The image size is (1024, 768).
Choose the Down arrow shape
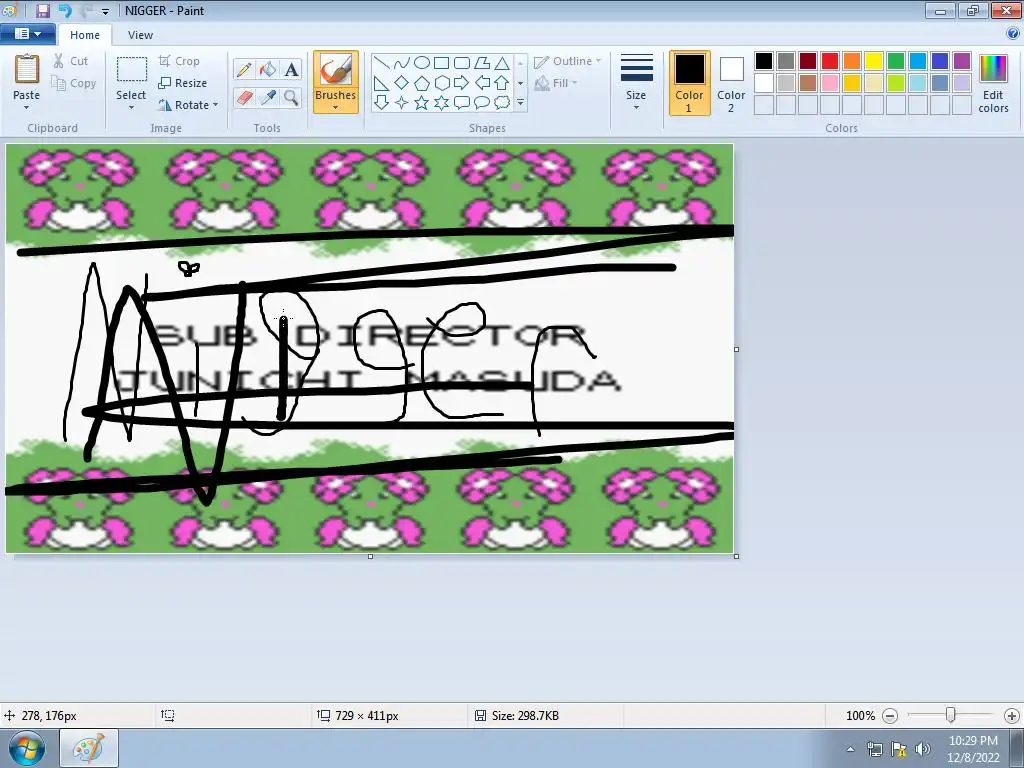(x=382, y=103)
